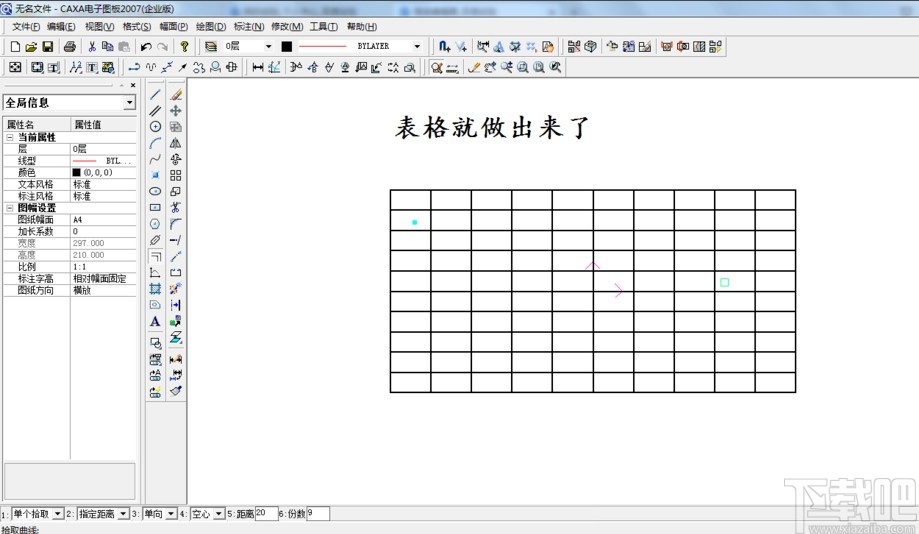Click the 属性值 column header
Image resolution: width=919 pixels, height=534 pixels.
click(104, 124)
